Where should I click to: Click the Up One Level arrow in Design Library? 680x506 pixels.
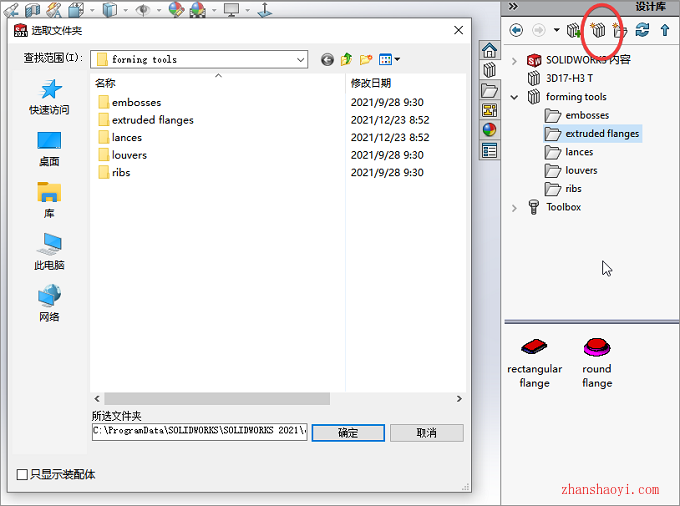665,30
